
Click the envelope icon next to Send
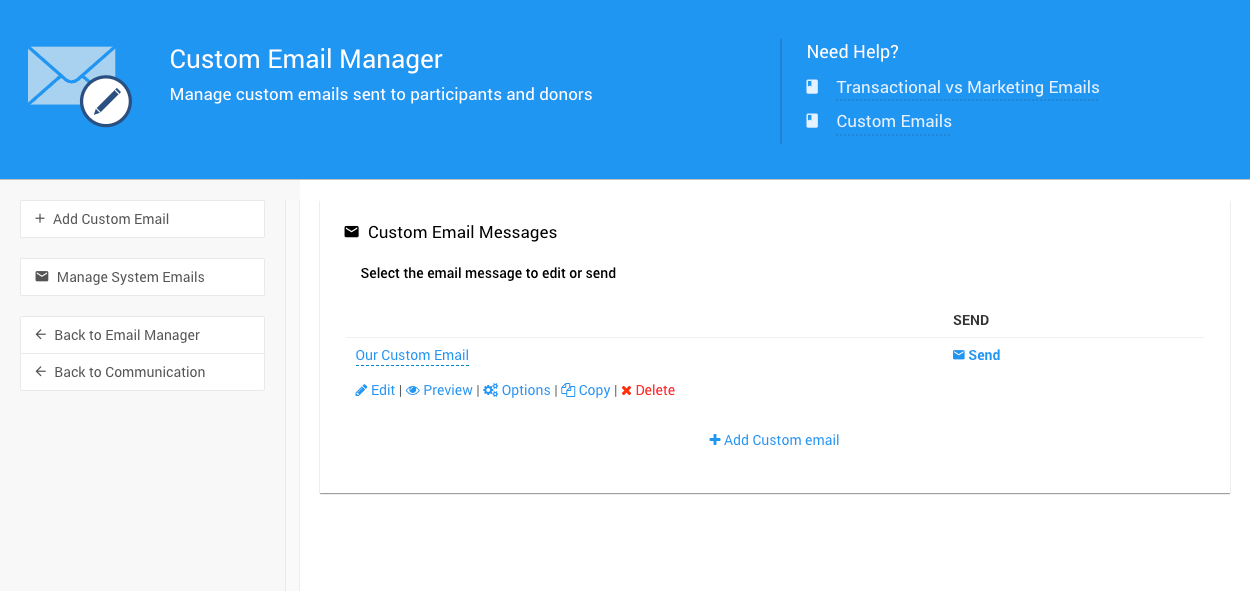pos(959,355)
